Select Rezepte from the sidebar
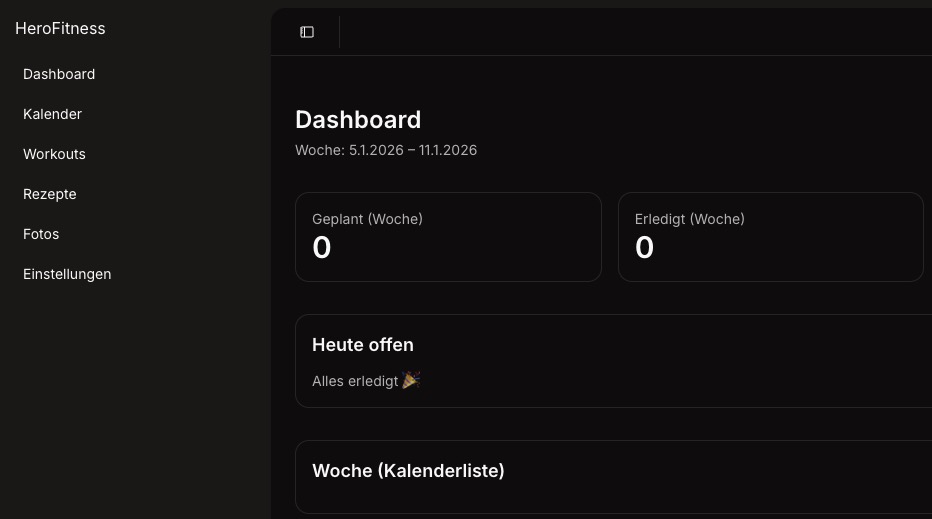932x519 pixels. coord(50,194)
